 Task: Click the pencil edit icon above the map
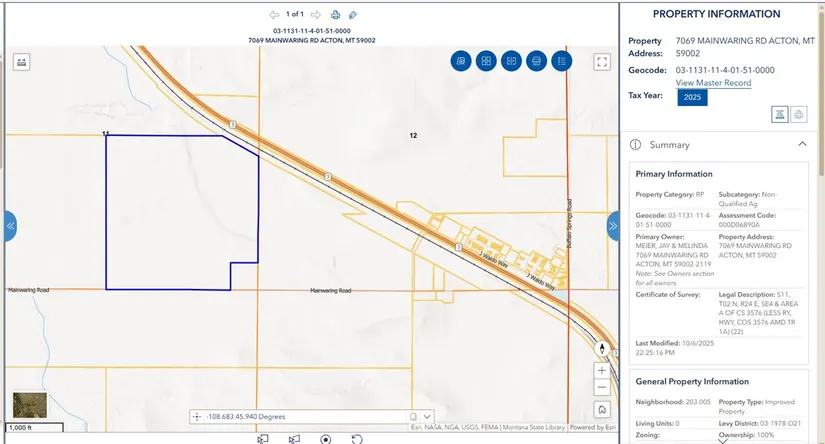353,15
